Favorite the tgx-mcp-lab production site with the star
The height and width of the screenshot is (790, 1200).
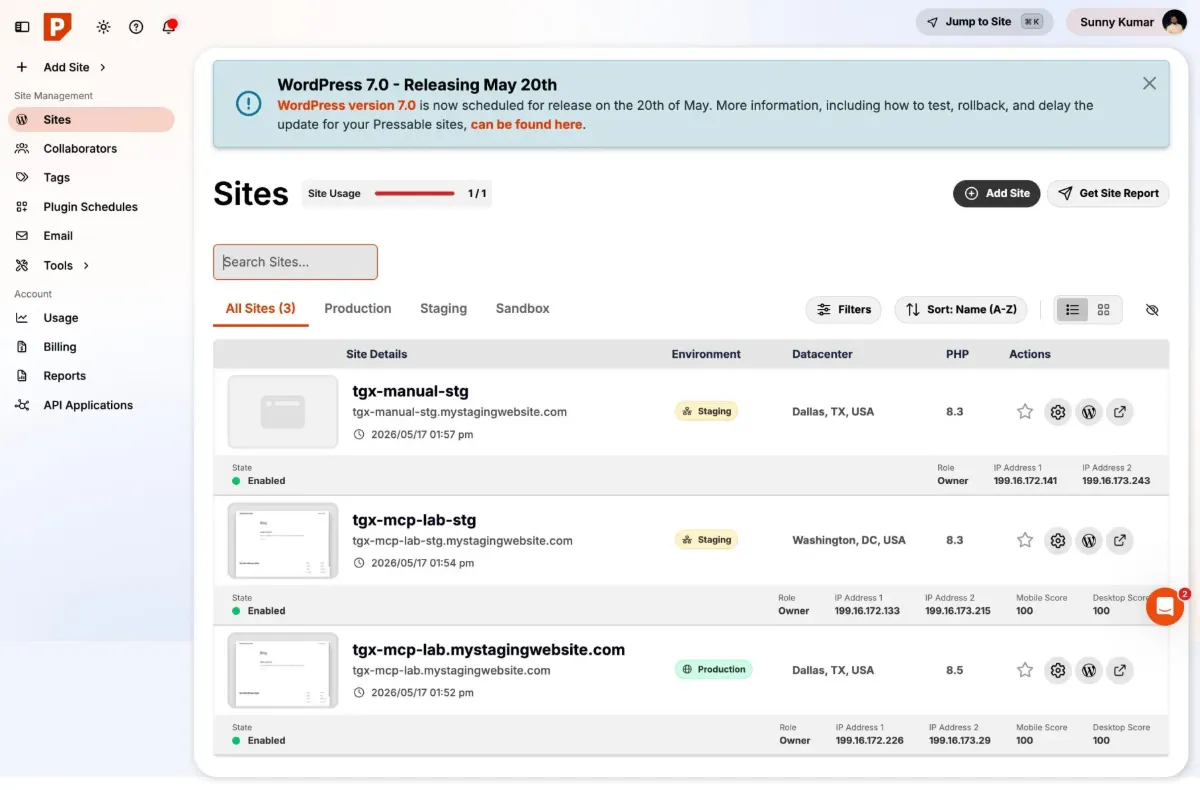[1025, 670]
